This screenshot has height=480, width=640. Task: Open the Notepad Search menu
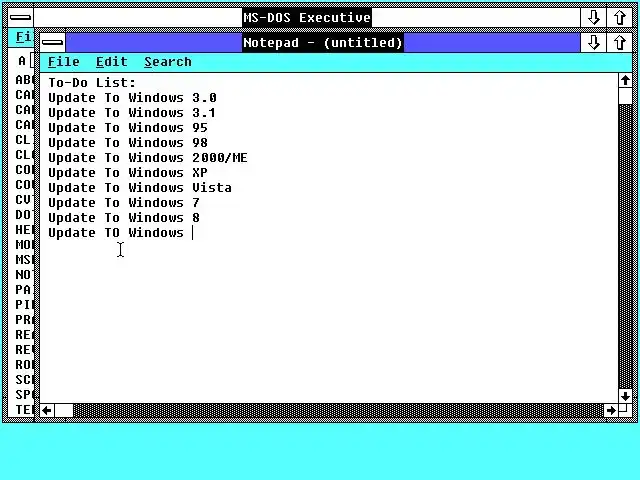point(168,62)
